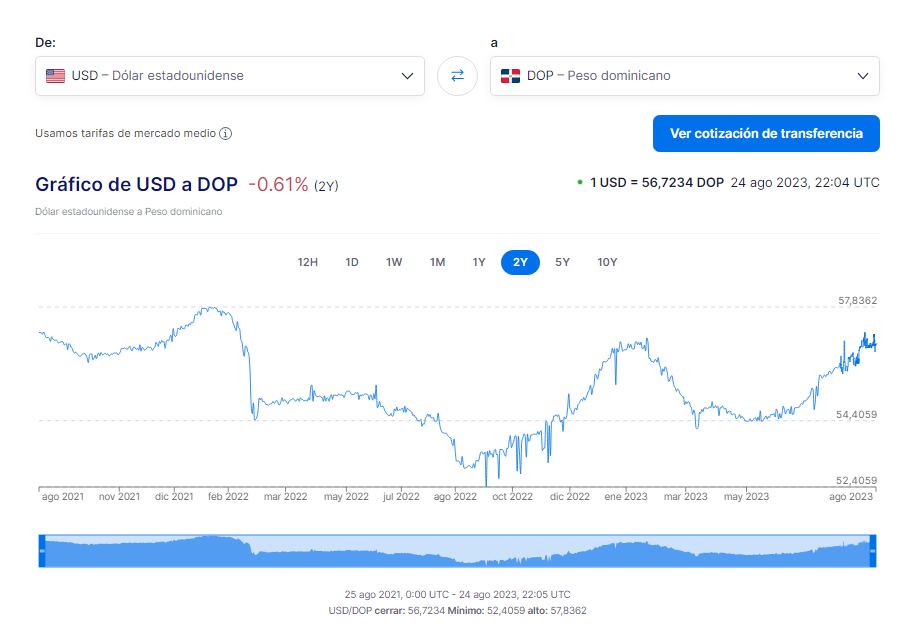Click the 1 USD = 56,7234 DOP rate

pos(657,183)
